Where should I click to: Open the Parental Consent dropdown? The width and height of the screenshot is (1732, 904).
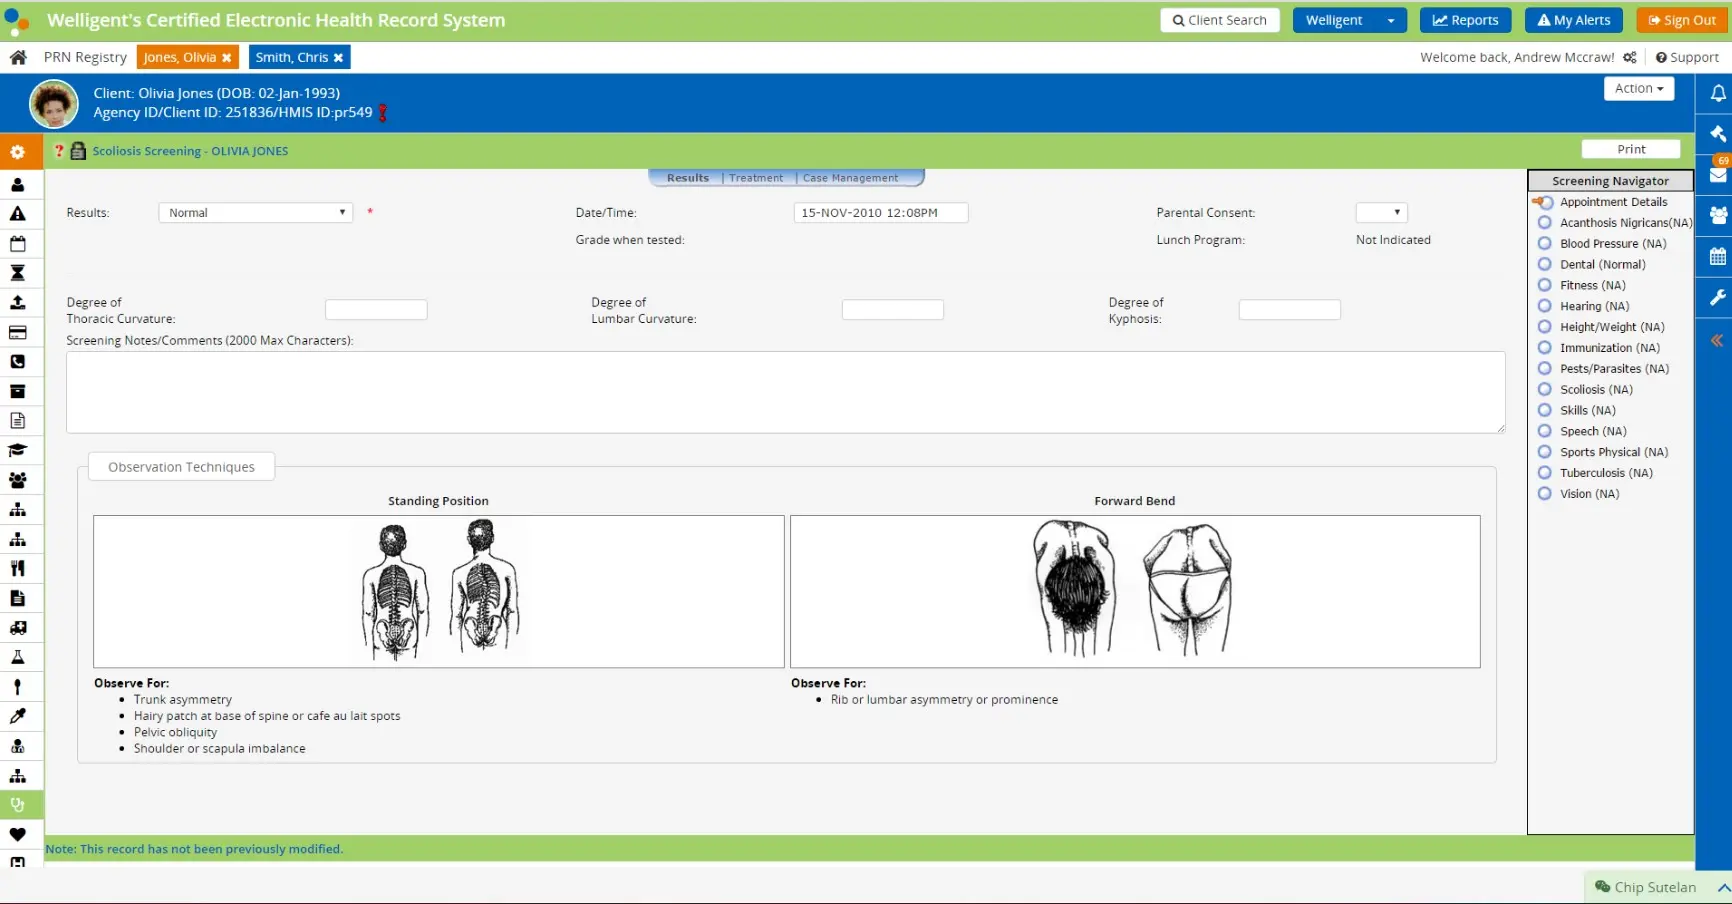point(1381,212)
